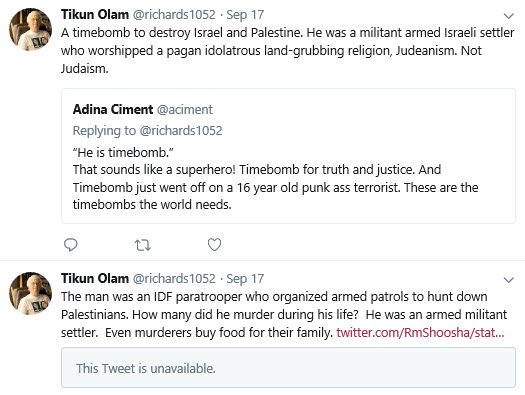Screen dimensions: 525x395
Task: Open first tweet's options chevron menu
Action: (509, 16)
